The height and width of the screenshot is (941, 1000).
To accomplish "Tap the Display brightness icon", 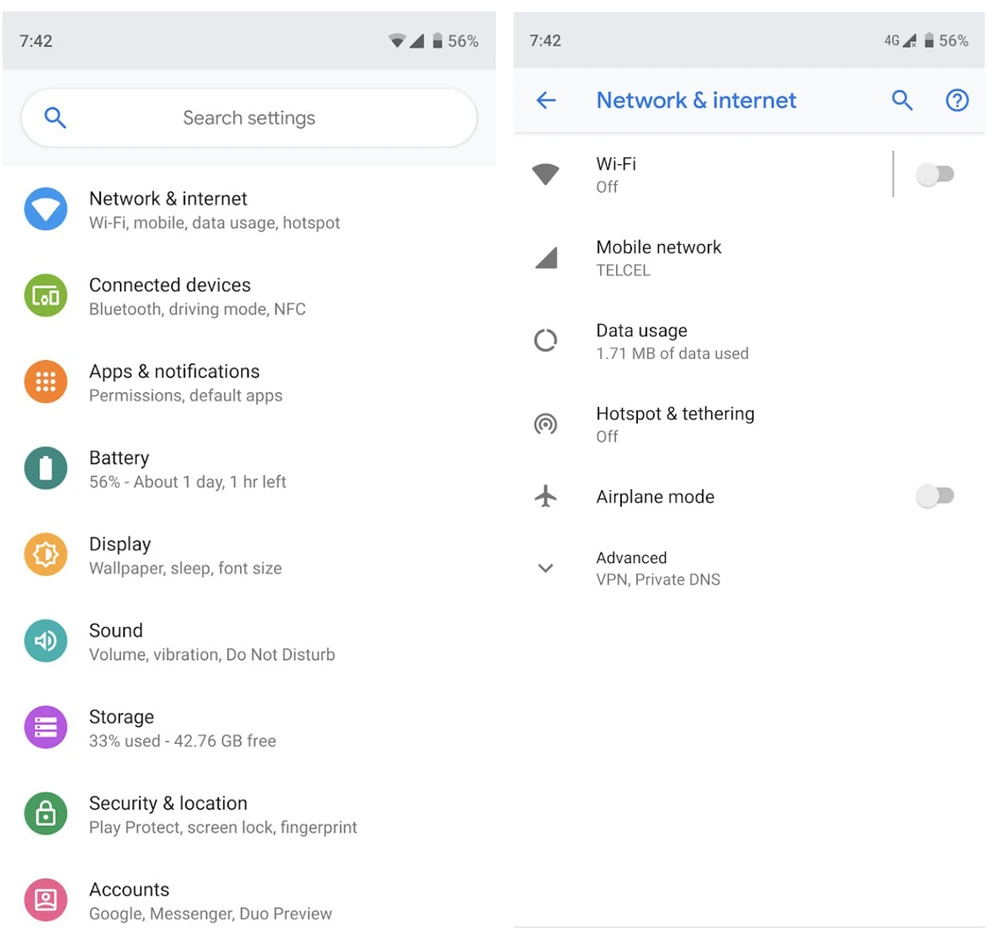I will [x=46, y=555].
